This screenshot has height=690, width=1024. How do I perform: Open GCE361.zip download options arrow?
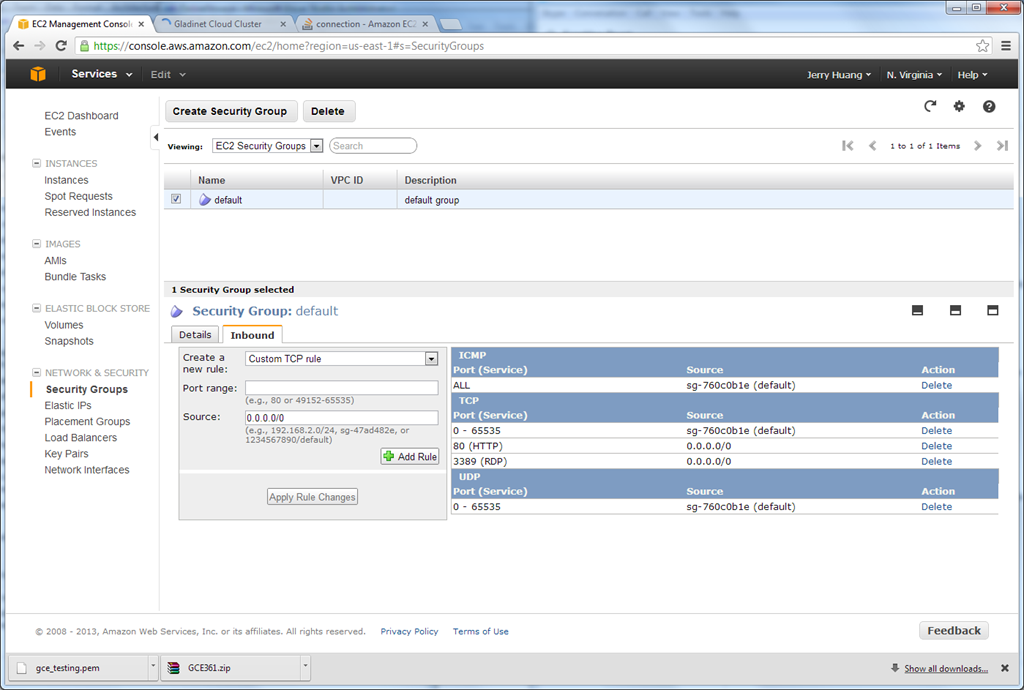pos(305,666)
